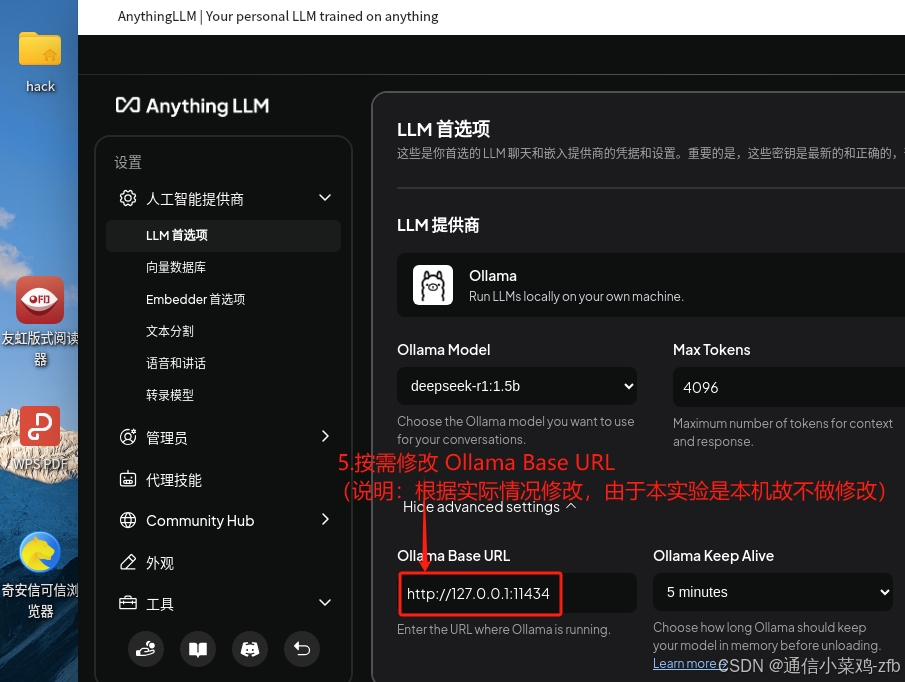Viewport: 905px width, 682px height.
Task: Open the Ollama Keep Alive dropdown
Action: pyautogui.click(x=773, y=592)
